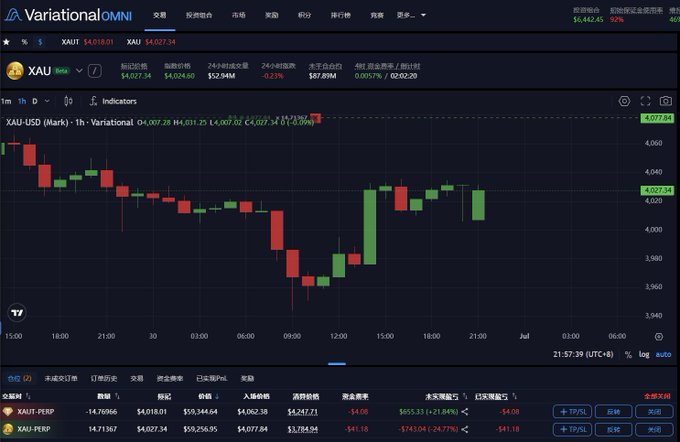Toggle percent scale on price axis
Screen dimensions: 680x442
click(628, 355)
